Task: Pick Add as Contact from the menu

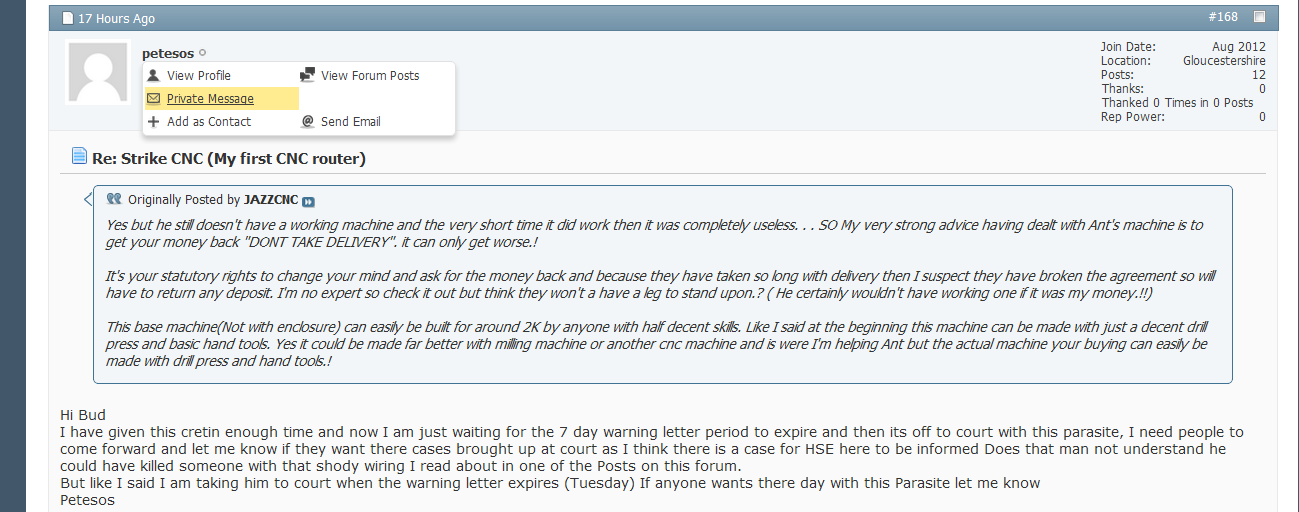Action: pyautogui.click(x=209, y=122)
